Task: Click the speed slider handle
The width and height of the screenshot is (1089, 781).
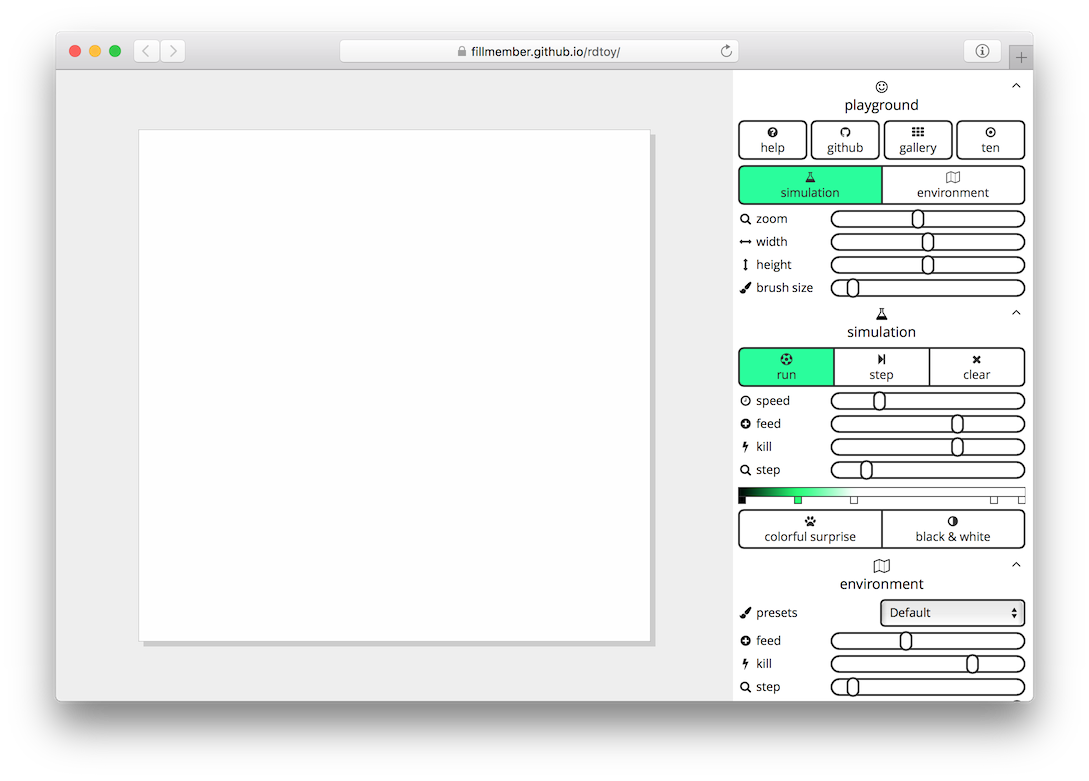Action: 879,401
